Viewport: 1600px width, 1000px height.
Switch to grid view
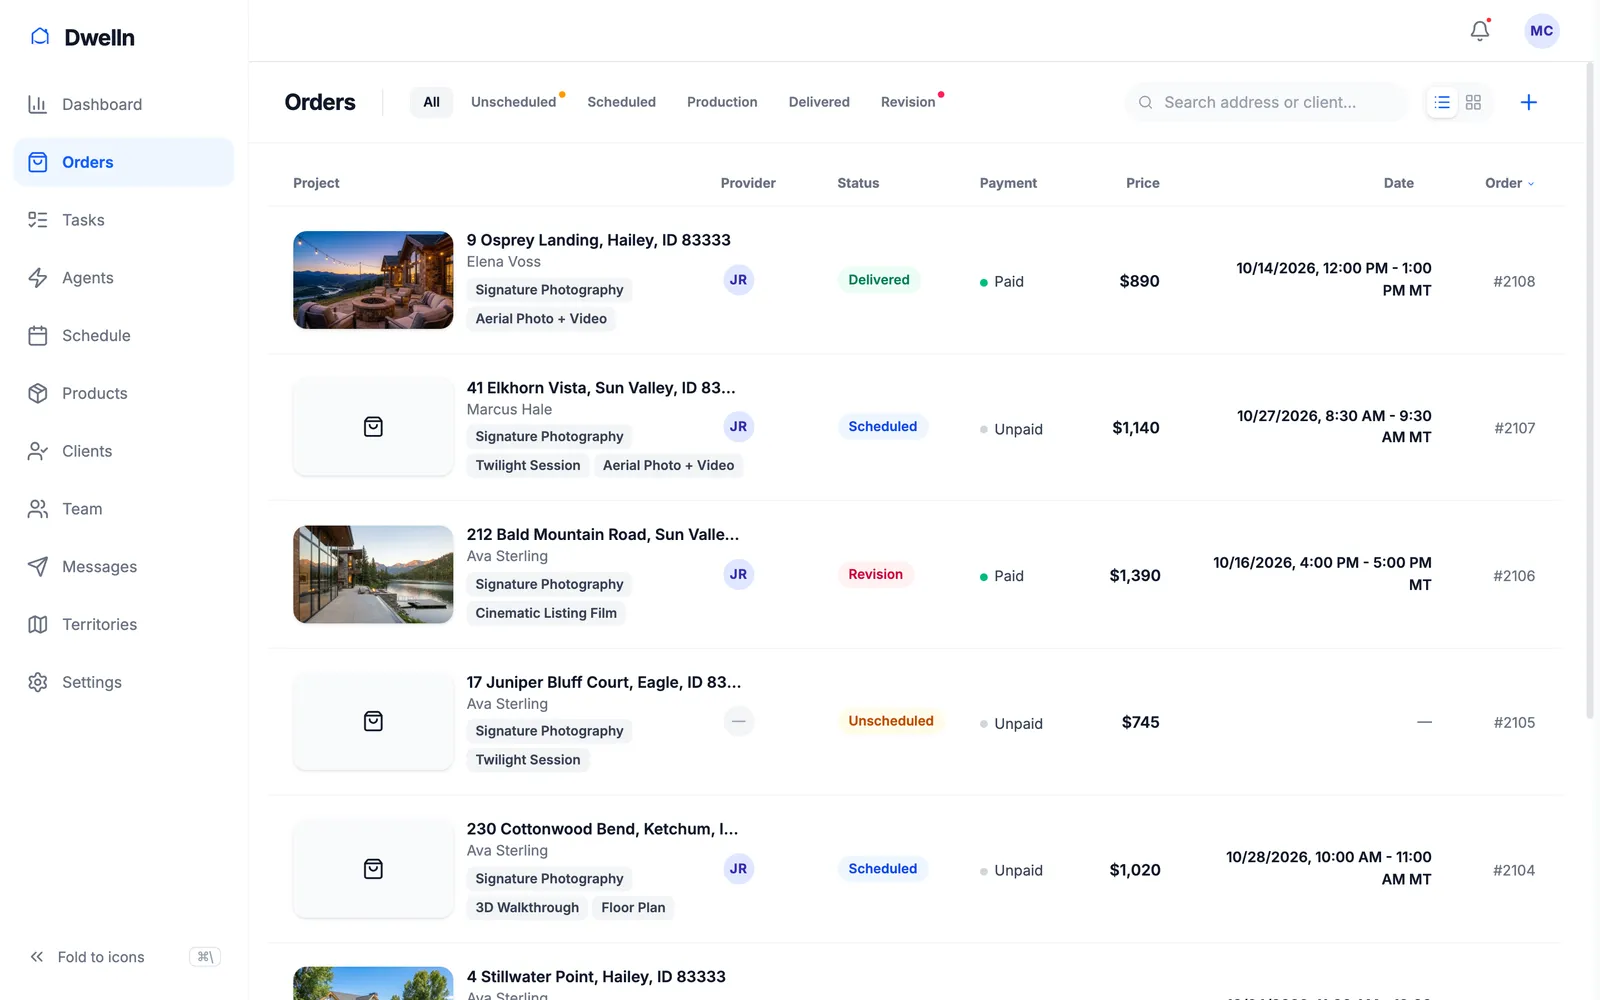(1473, 102)
